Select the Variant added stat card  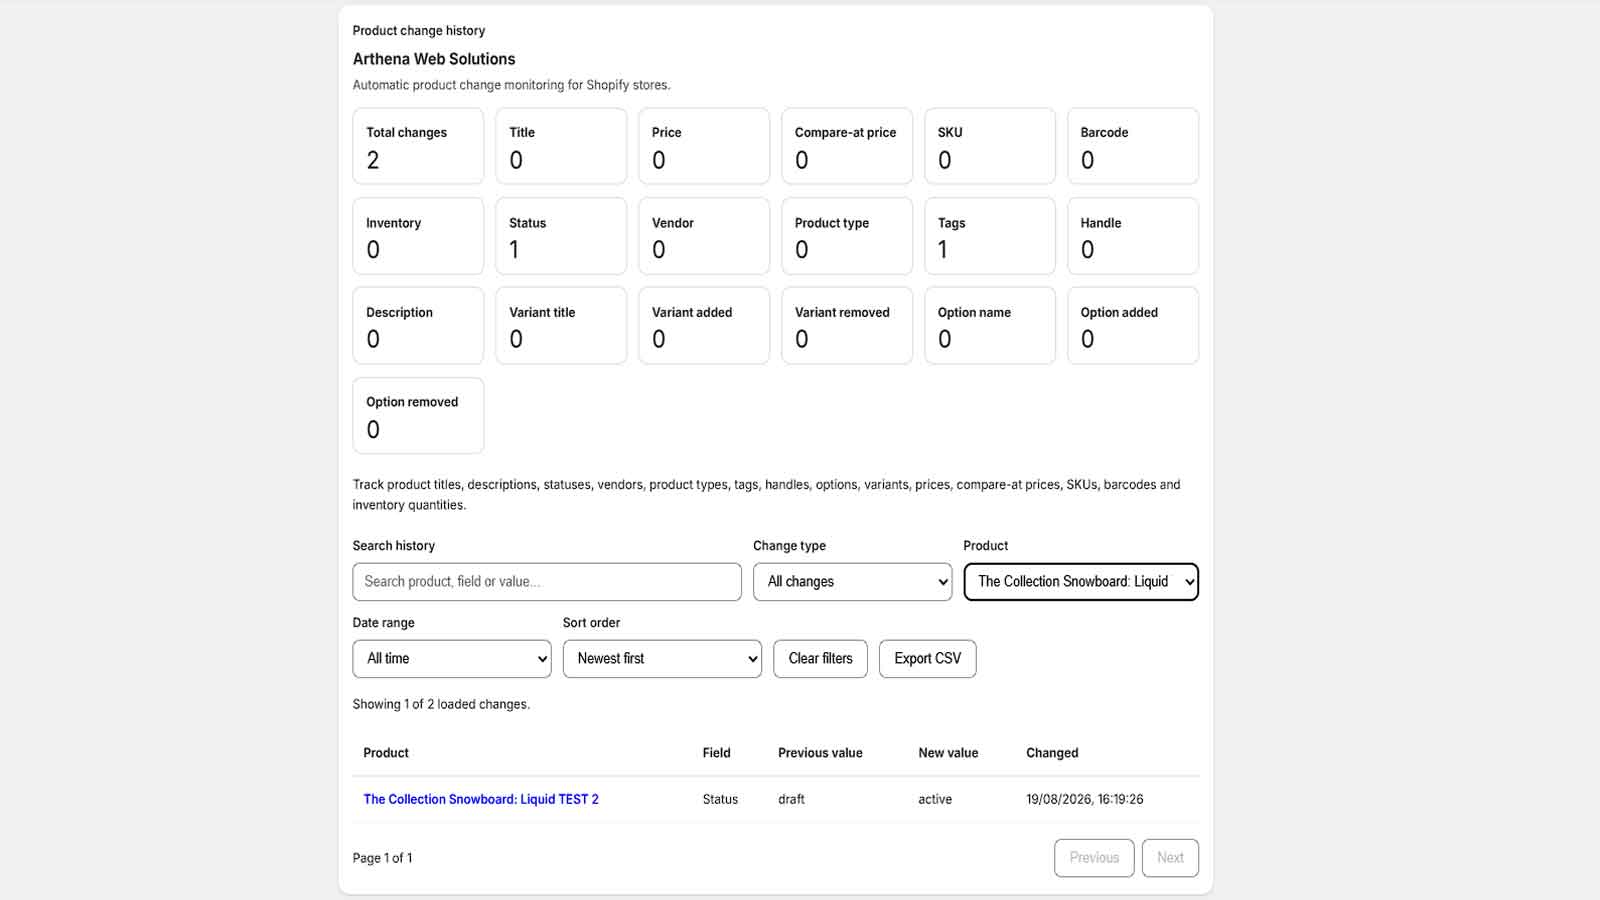pyautogui.click(x=704, y=326)
